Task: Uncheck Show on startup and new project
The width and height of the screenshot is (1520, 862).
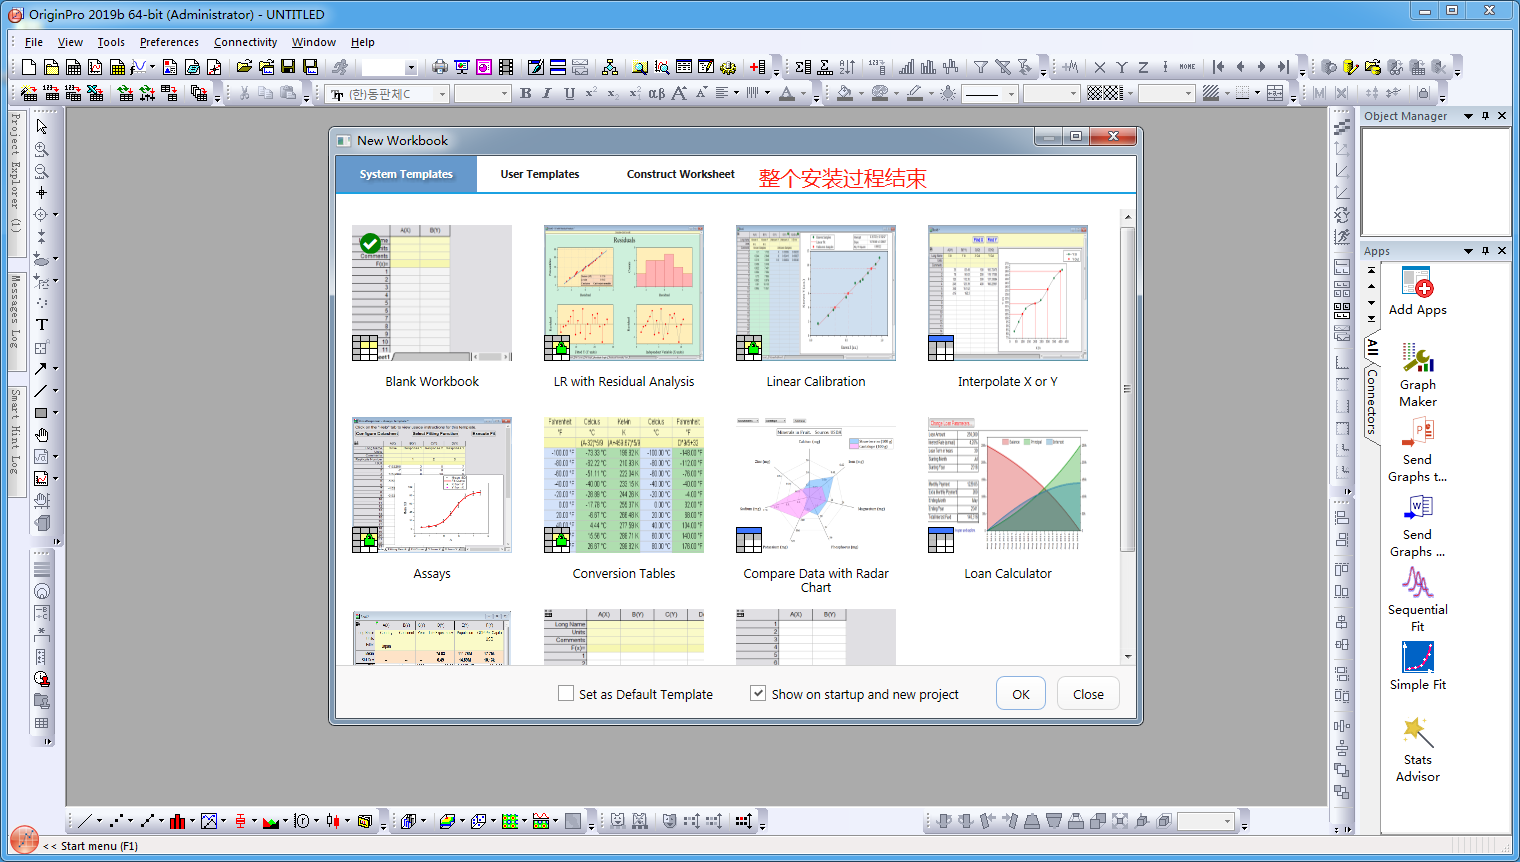Action: coord(758,693)
